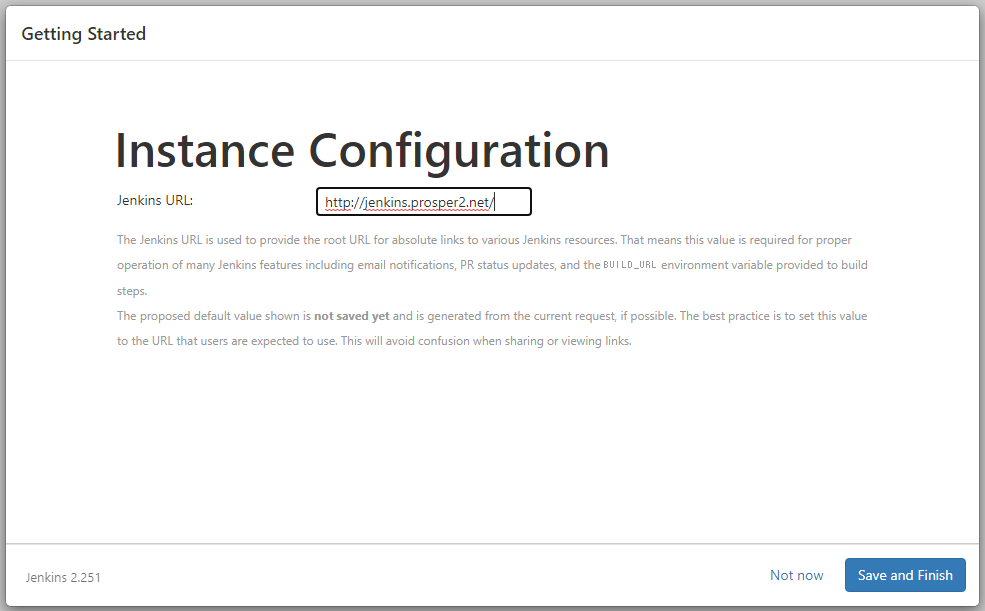Screen dimensions: 985x611
Task: Click the Getting Started header title
Action: (x=84, y=34)
